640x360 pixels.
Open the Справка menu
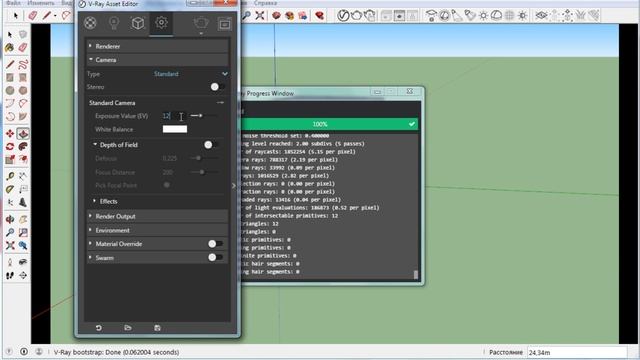[x=265, y=3]
